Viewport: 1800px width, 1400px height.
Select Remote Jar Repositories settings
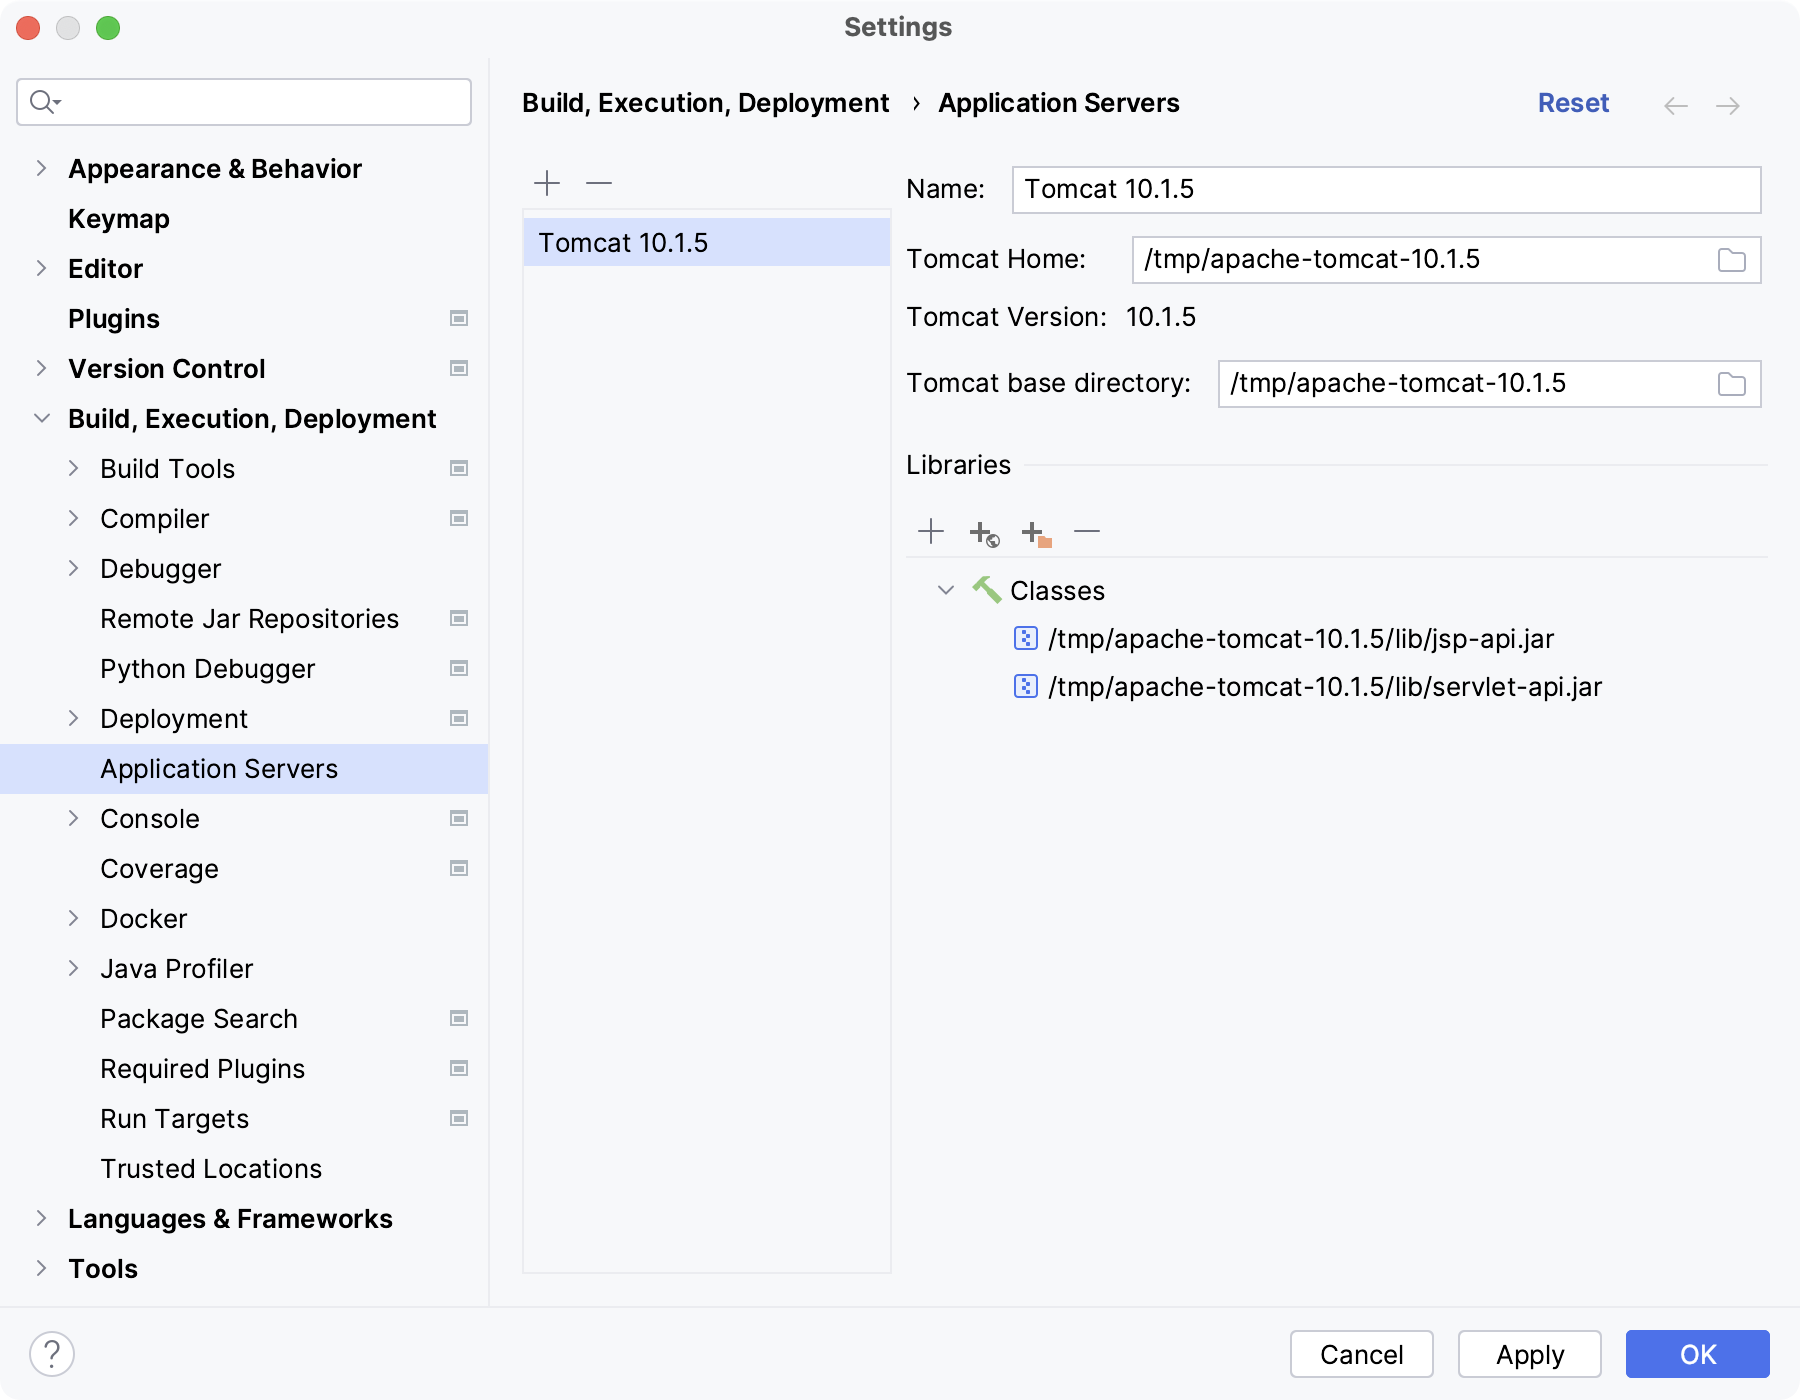coord(250,619)
